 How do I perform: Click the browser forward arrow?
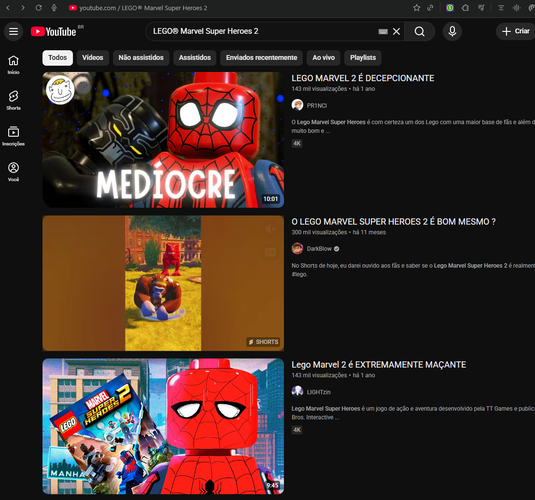click(x=23, y=8)
